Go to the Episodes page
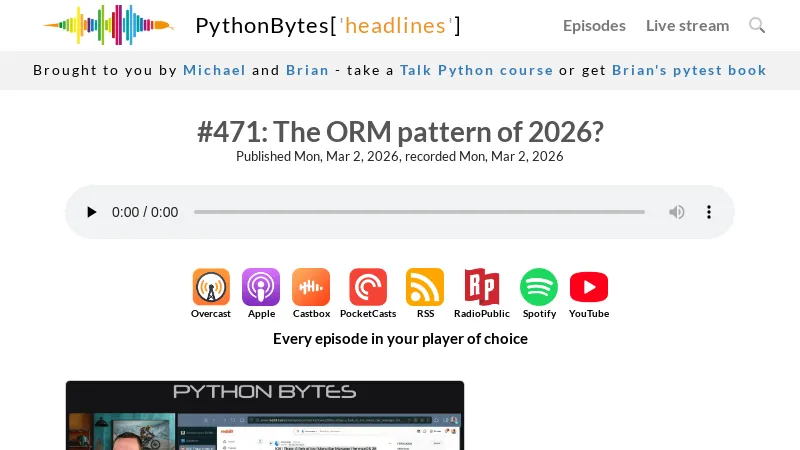 coord(594,26)
